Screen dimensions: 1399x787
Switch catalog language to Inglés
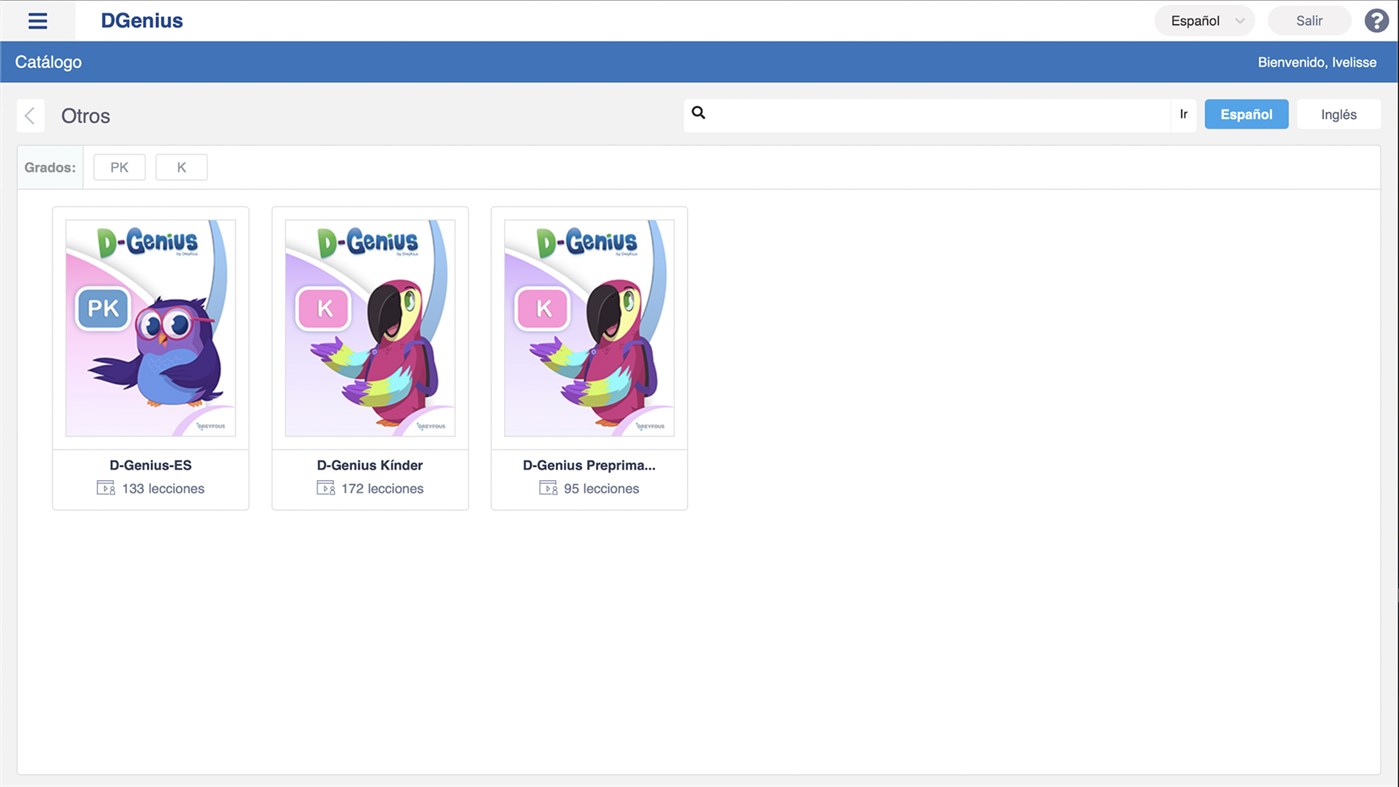1339,113
